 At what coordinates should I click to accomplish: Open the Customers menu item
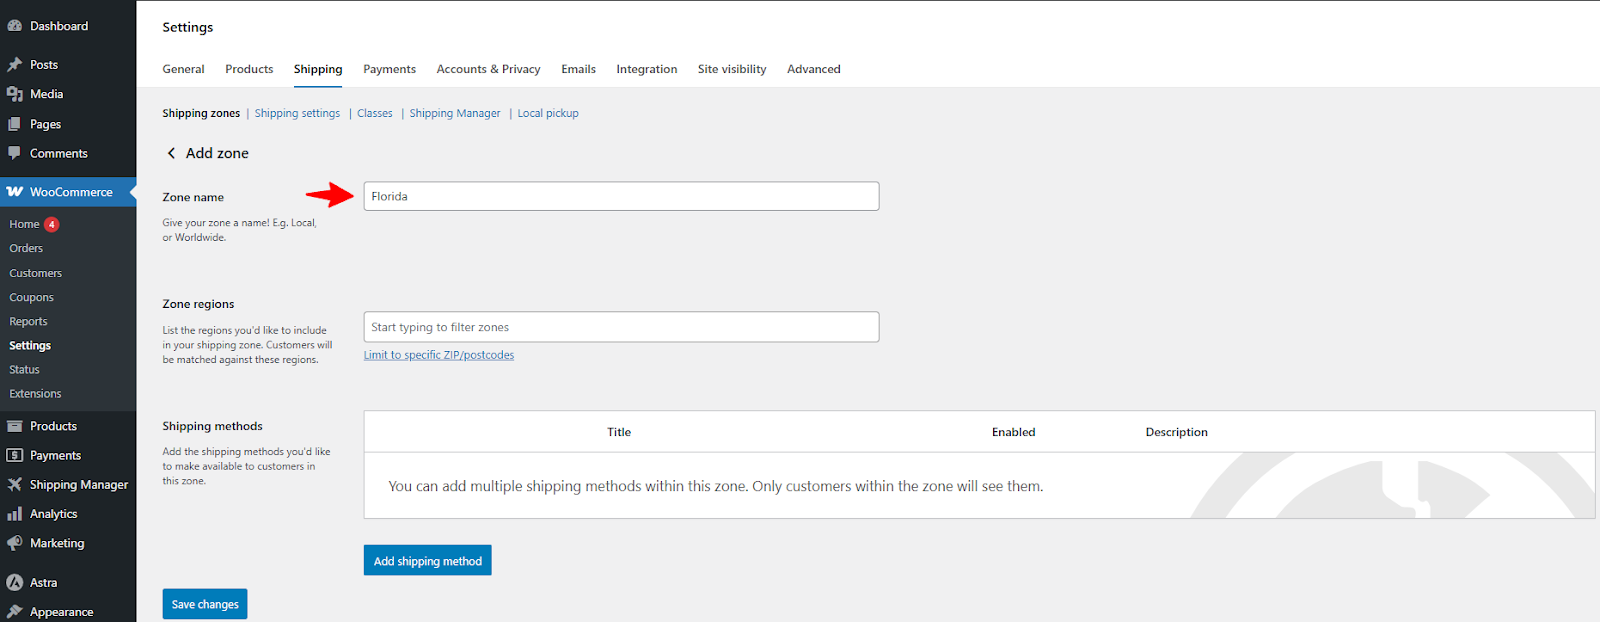[35, 273]
